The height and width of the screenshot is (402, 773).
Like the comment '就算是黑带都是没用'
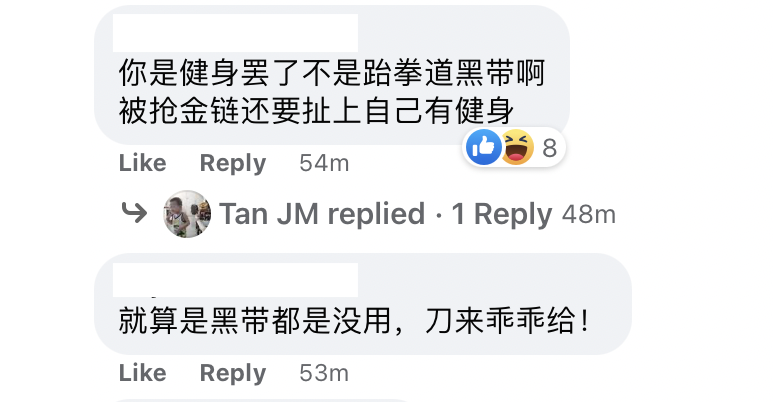point(142,373)
